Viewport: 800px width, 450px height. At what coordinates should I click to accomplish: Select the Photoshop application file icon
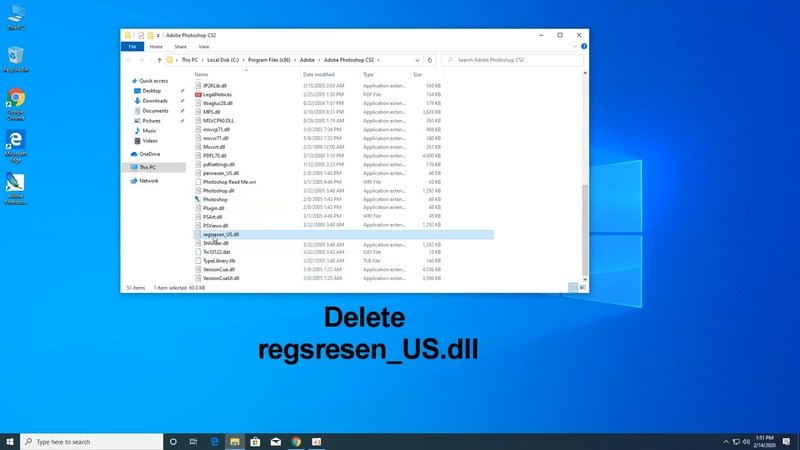[198, 199]
